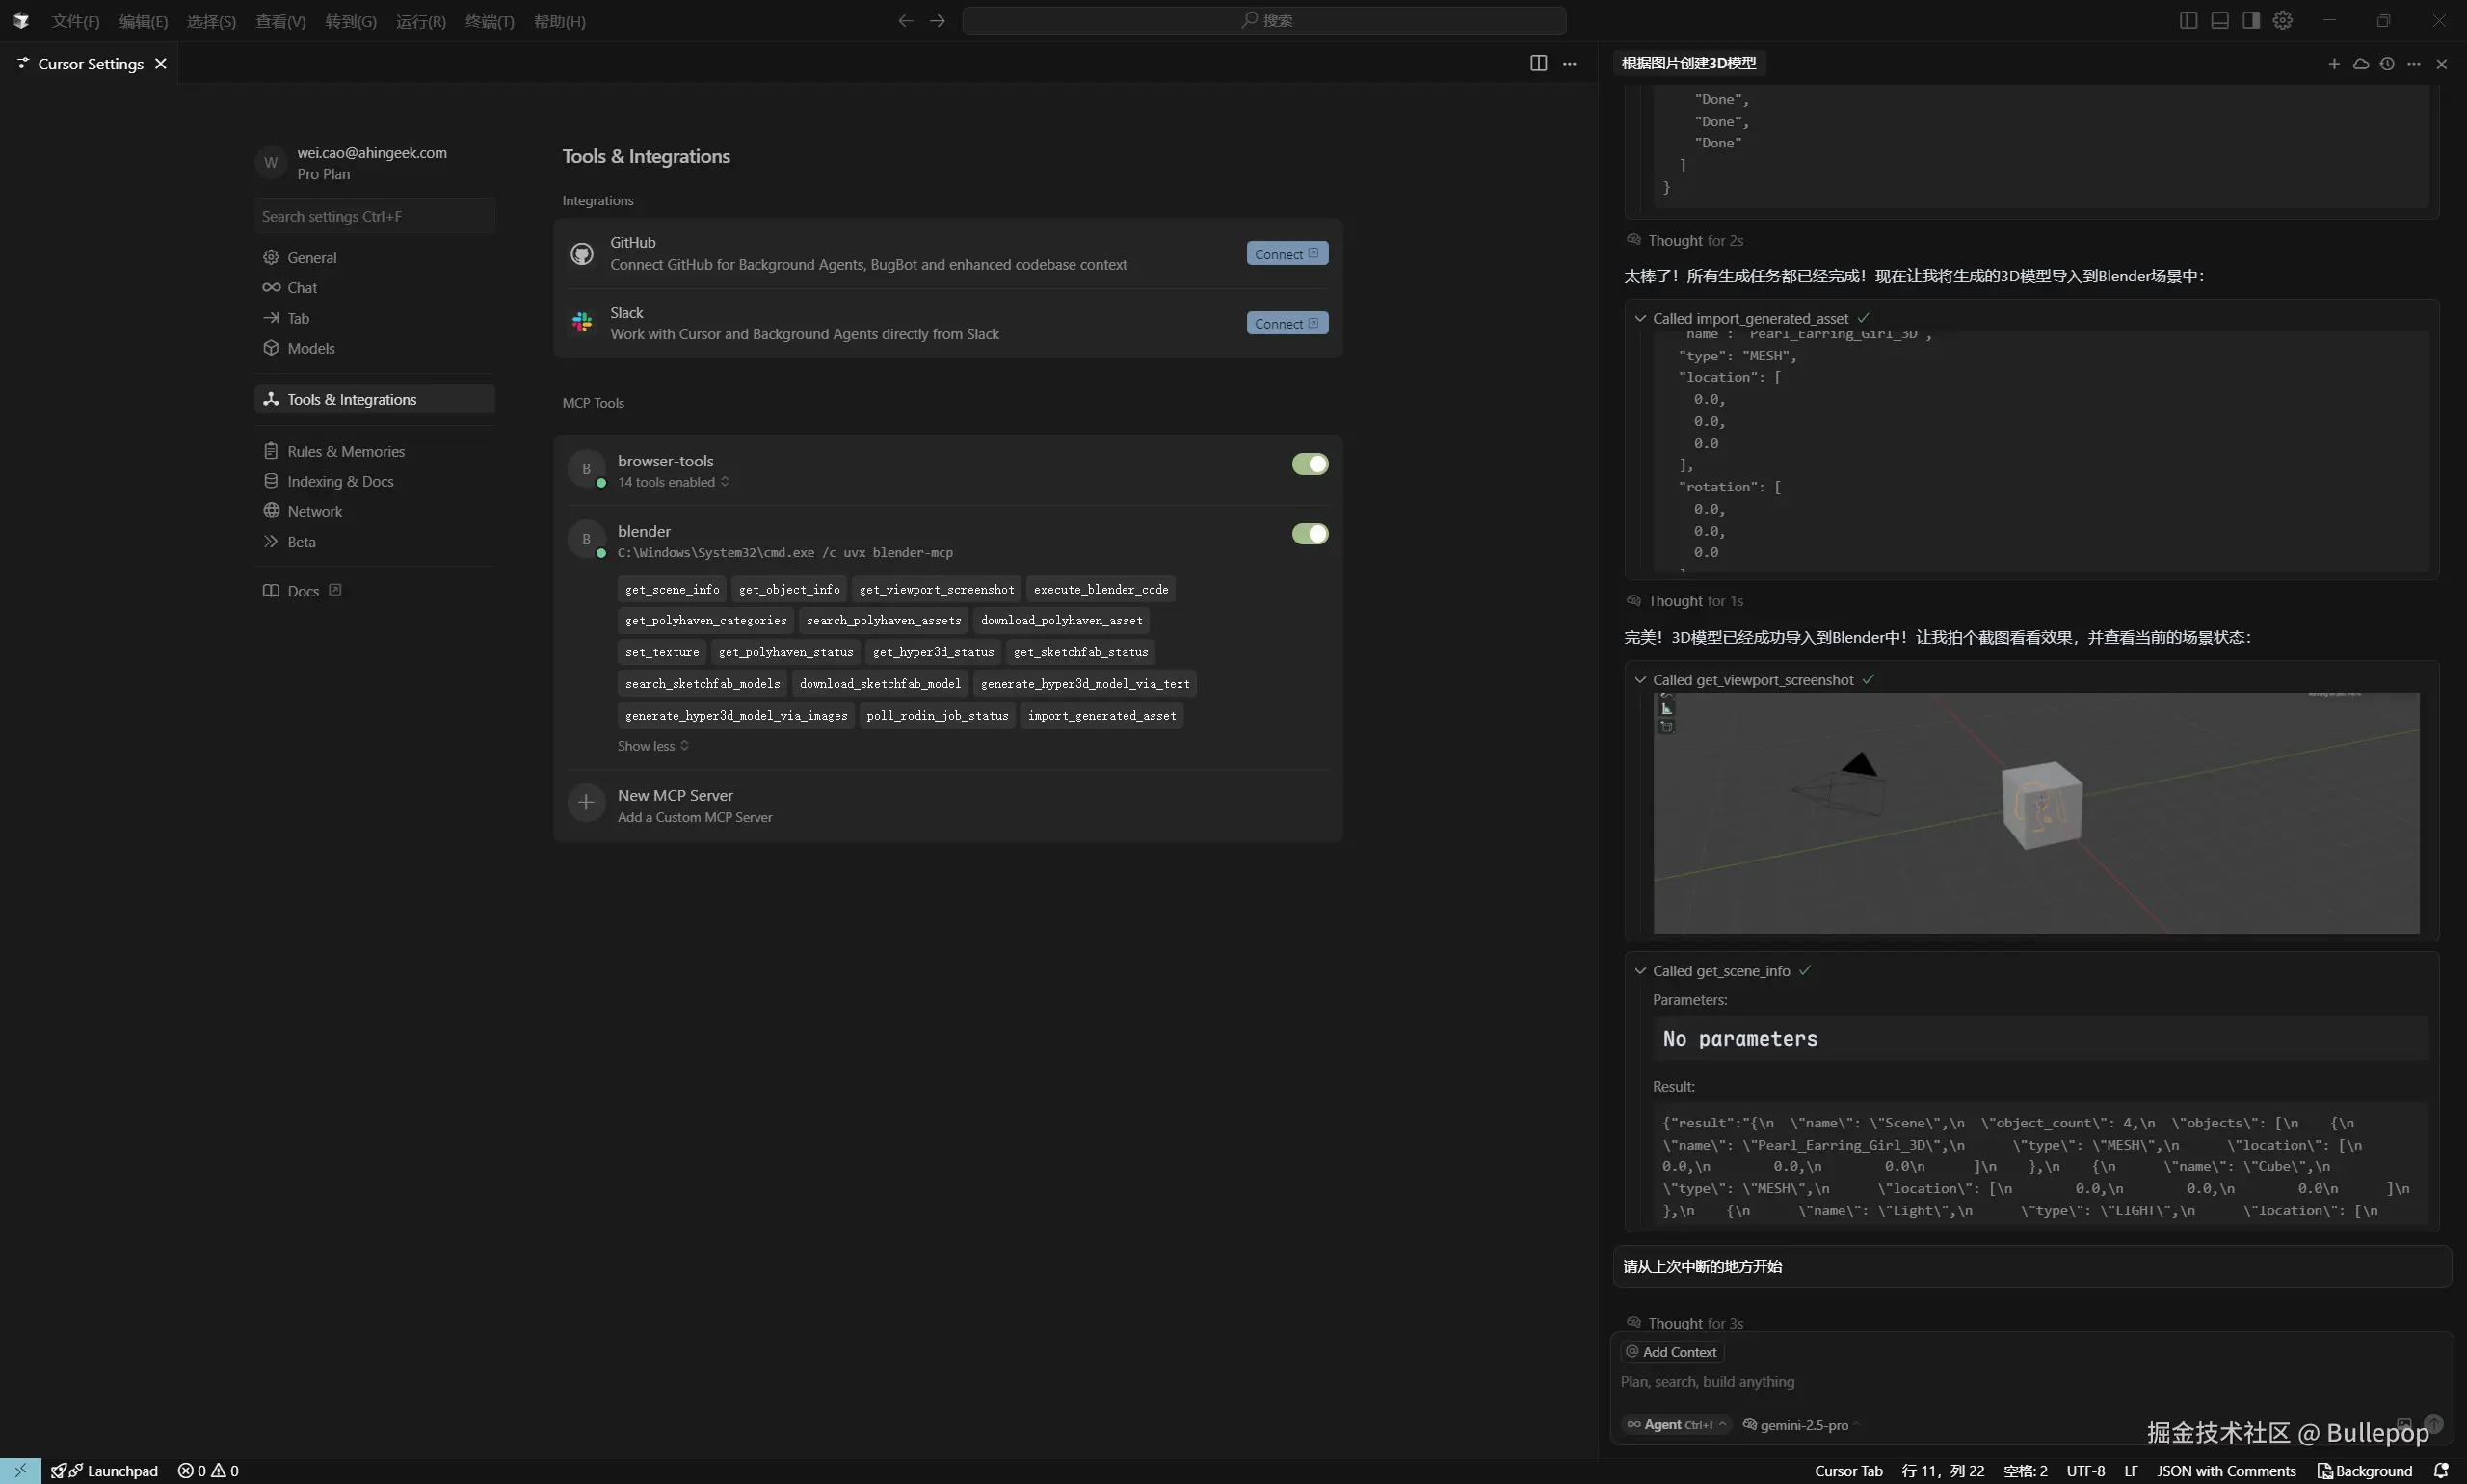
Task: Turn off the blender MCP toggle
Action: pos(1309,534)
